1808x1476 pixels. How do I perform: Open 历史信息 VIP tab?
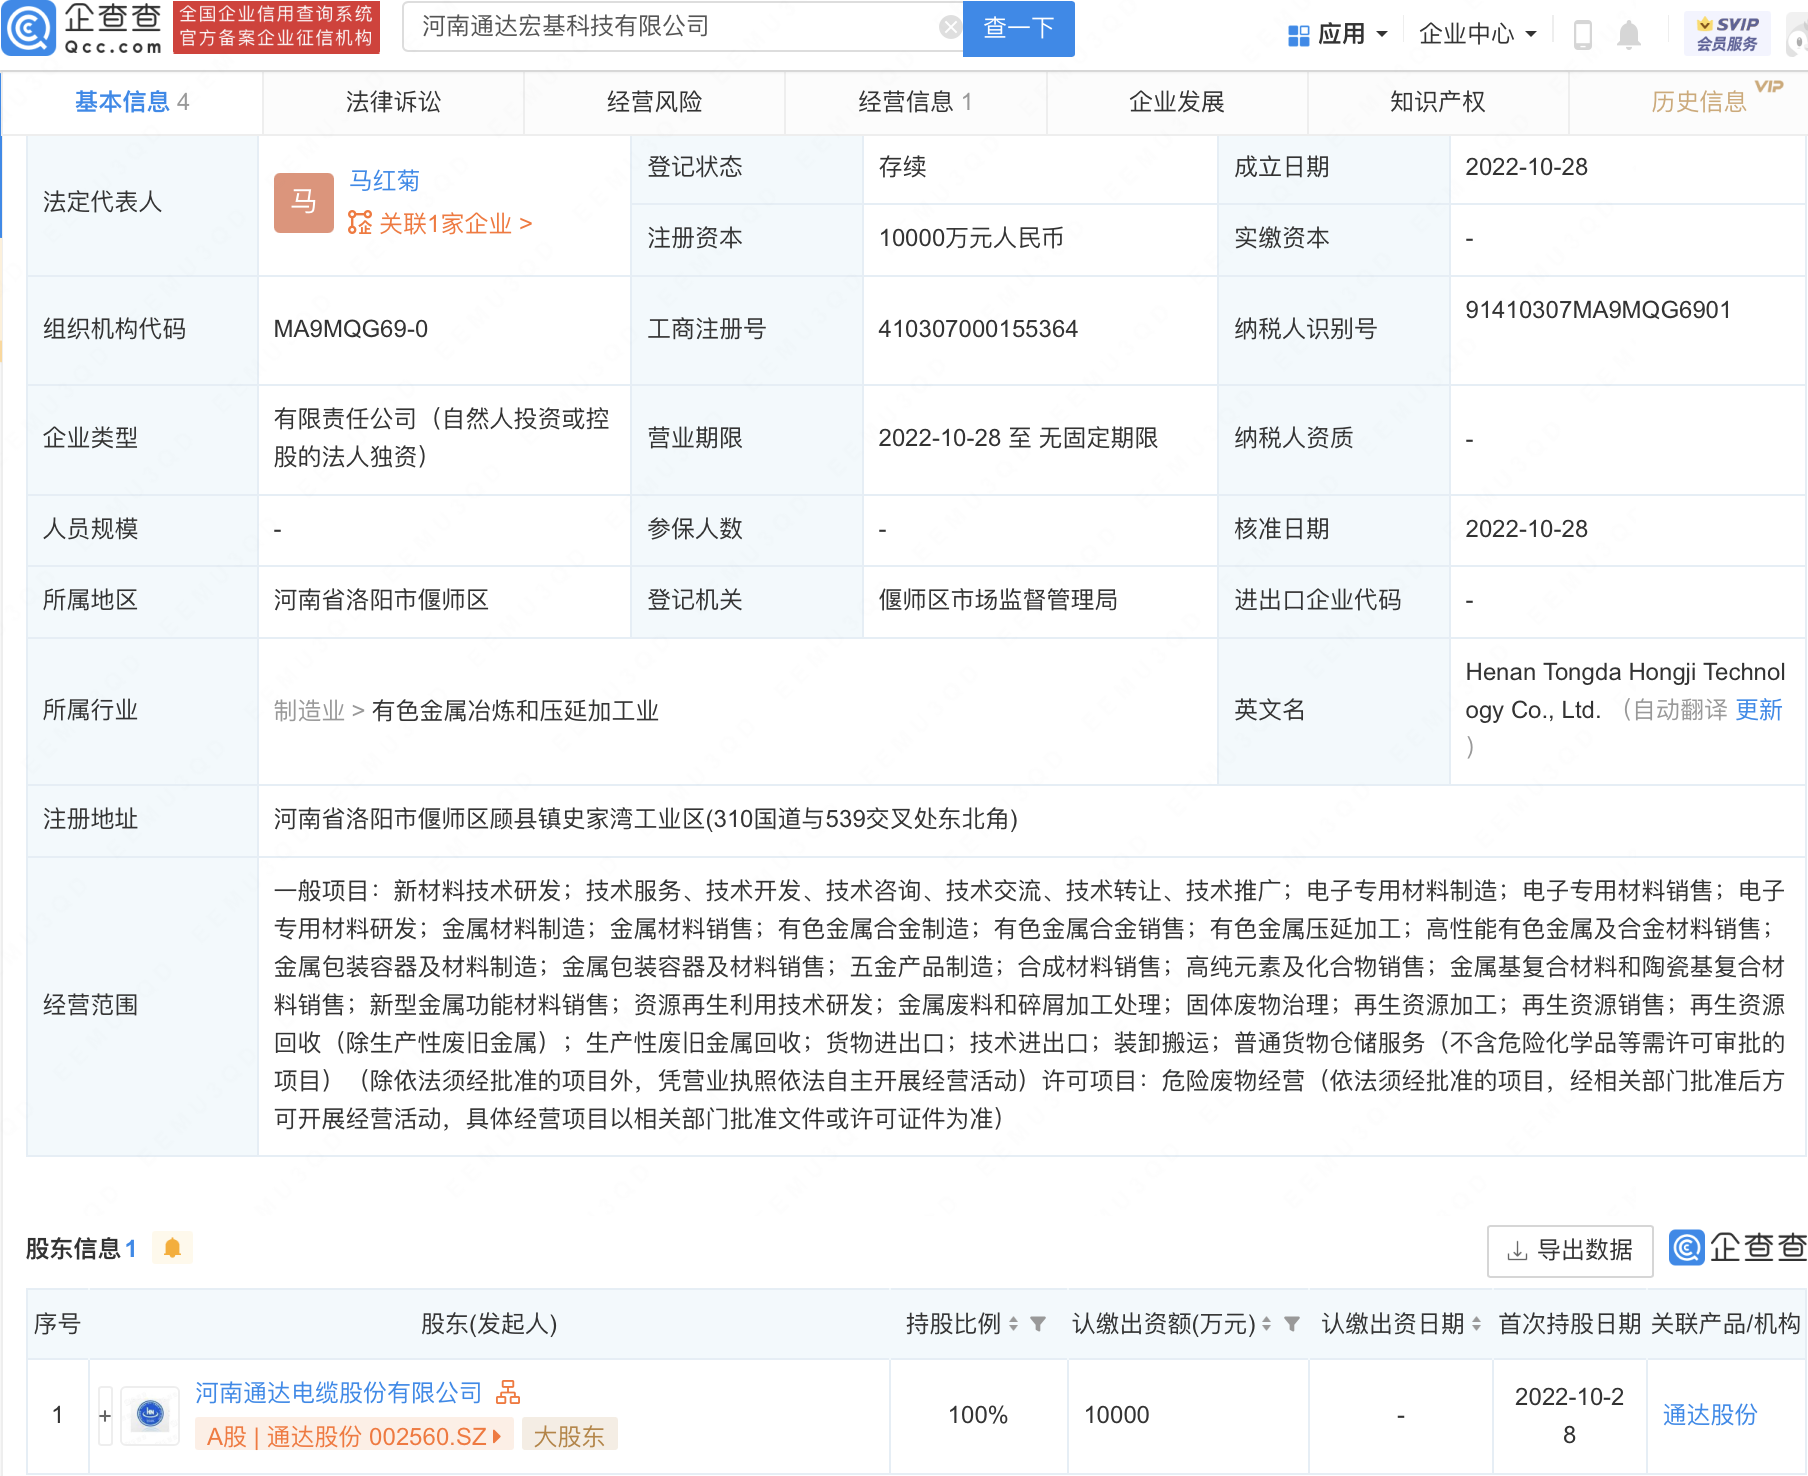pos(1698,102)
